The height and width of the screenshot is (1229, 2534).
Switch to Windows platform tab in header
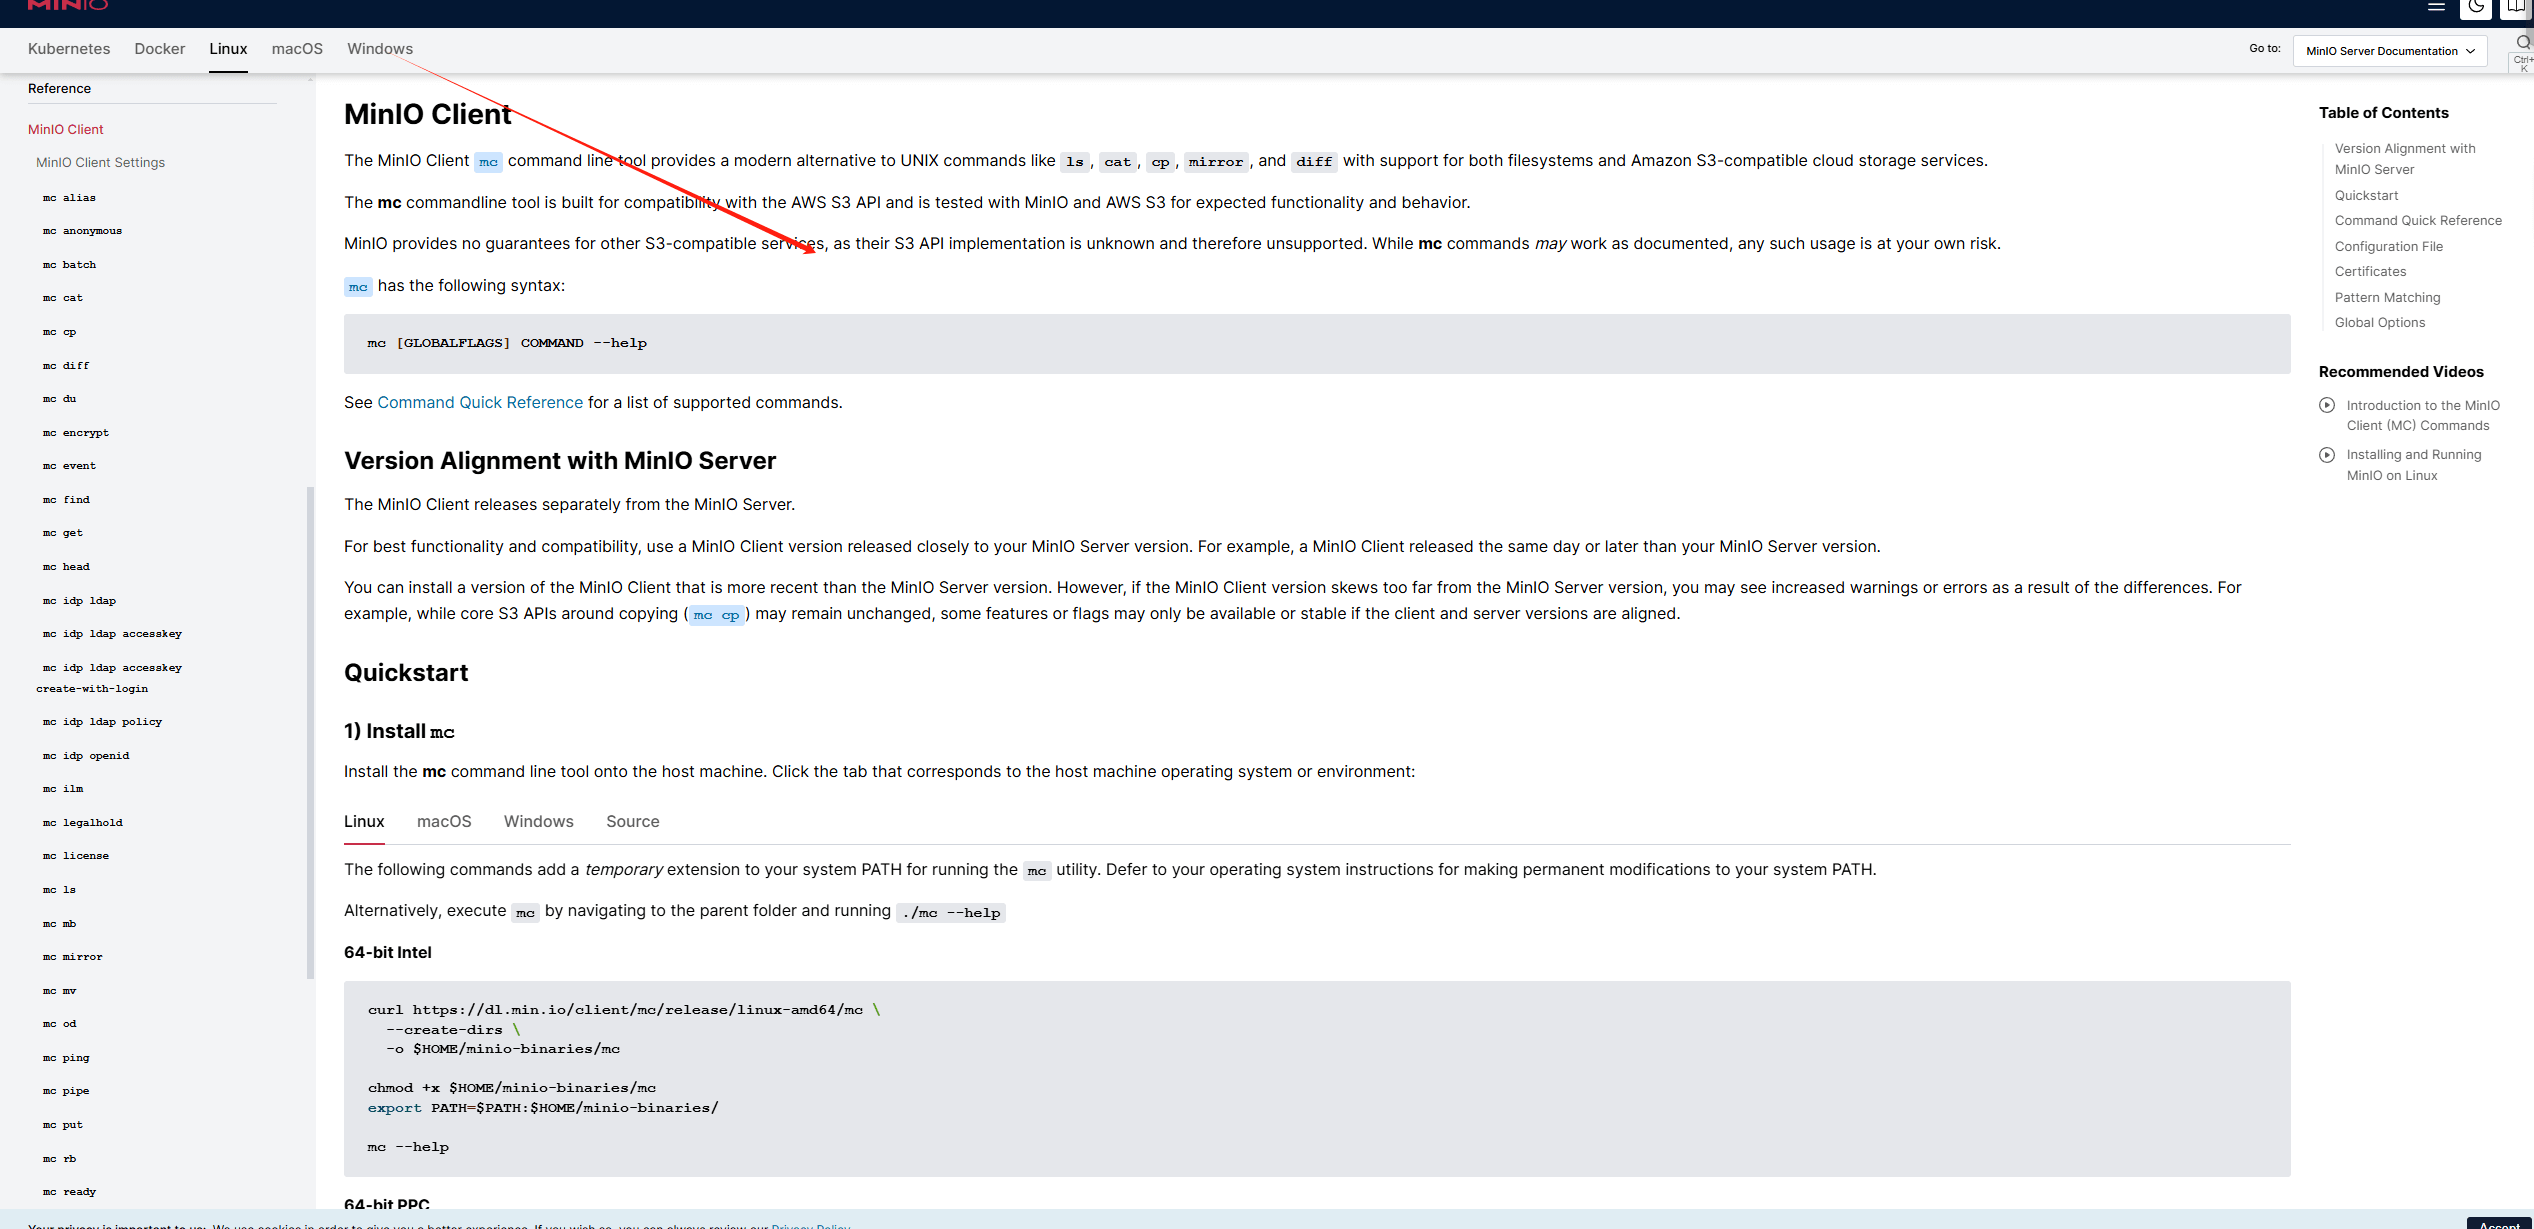click(380, 49)
